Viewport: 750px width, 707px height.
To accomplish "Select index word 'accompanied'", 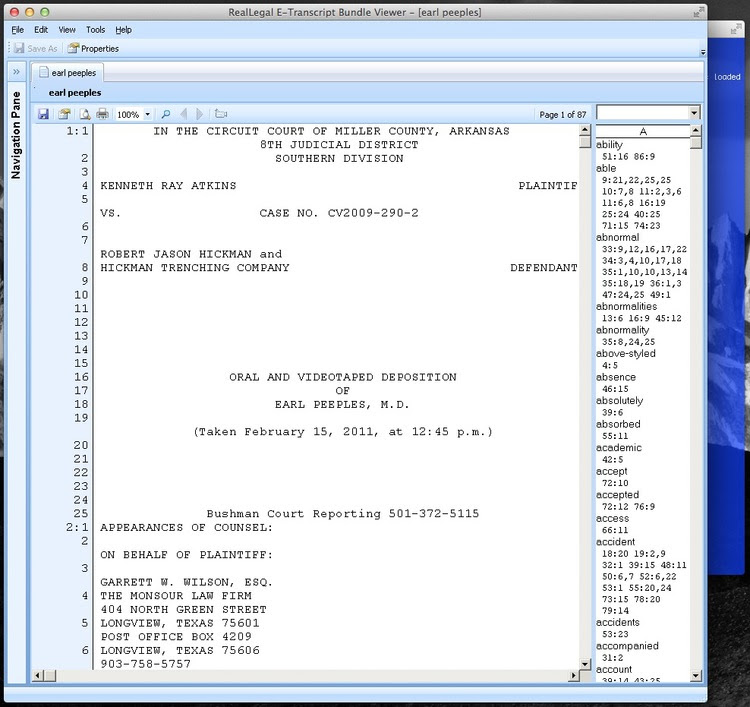I will [x=627, y=646].
